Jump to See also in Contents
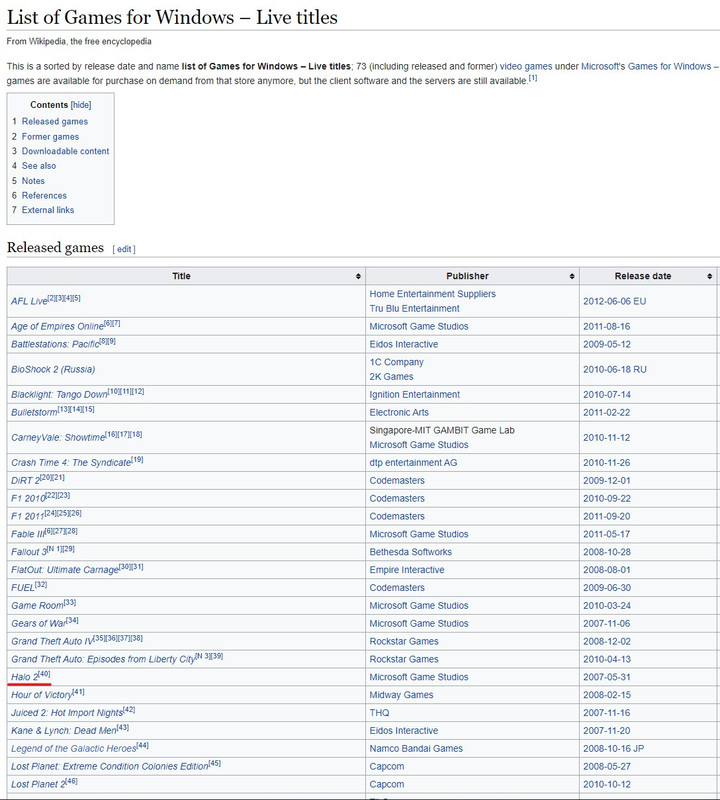Viewport: 720px width, 800px height. pyautogui.click(x=39, y=166)
